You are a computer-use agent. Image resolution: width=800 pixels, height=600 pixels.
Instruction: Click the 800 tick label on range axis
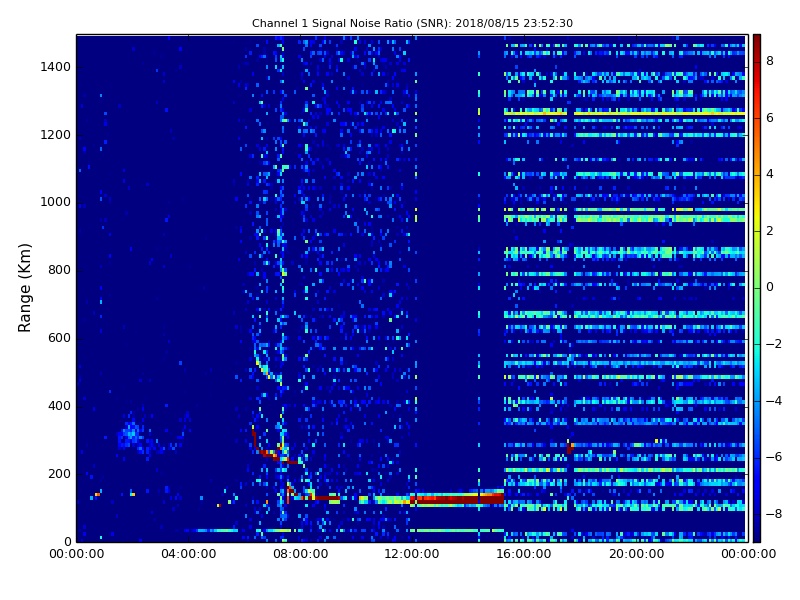59,270
